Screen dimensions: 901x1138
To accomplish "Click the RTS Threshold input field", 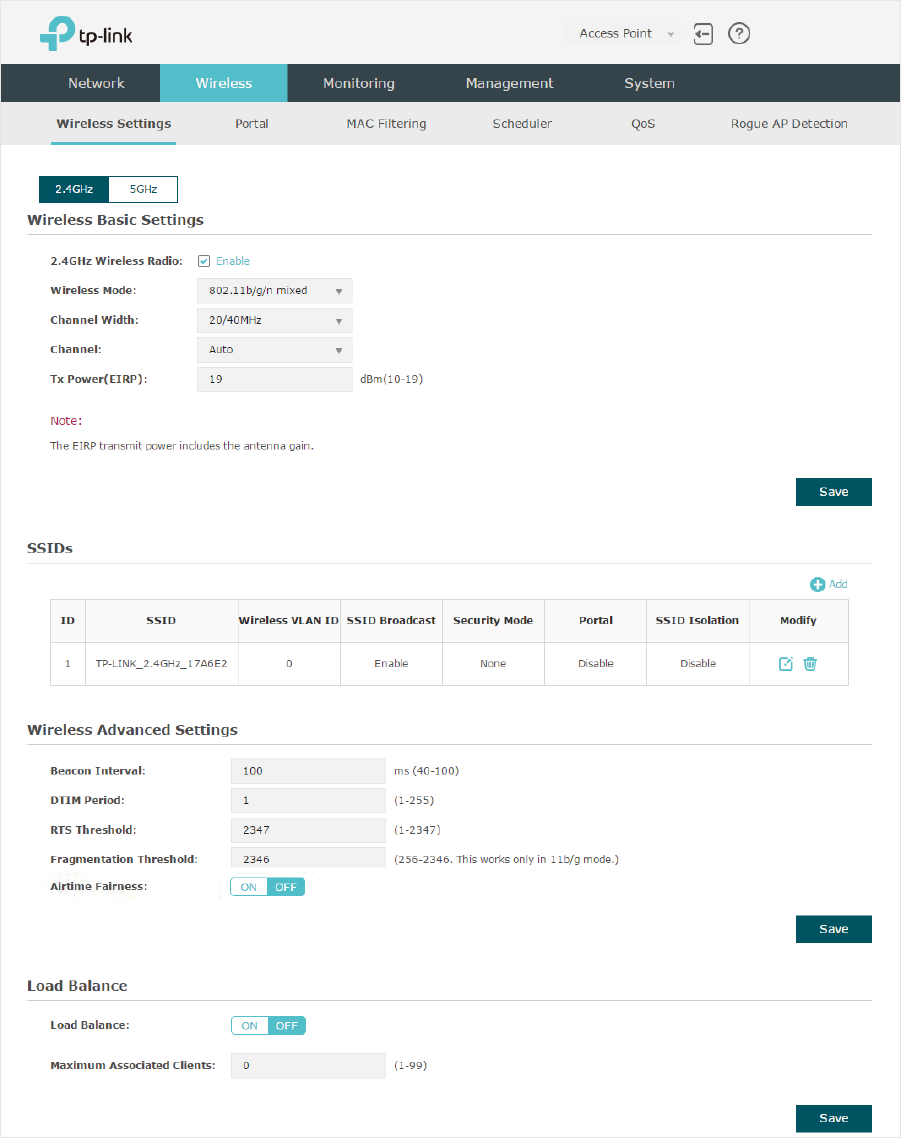I will [x=309, y=830].
